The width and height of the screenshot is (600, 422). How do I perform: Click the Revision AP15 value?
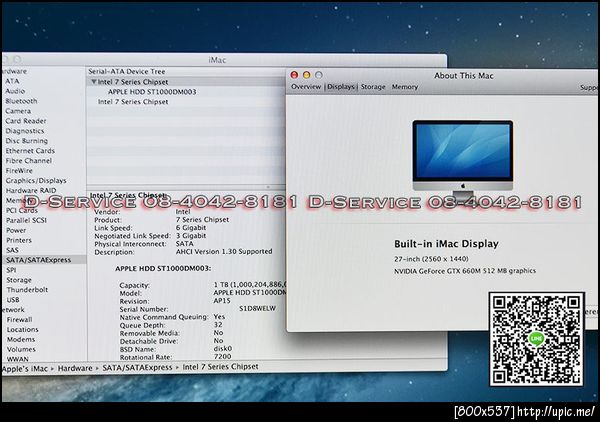pyautogui.click(x=222, y=301)
